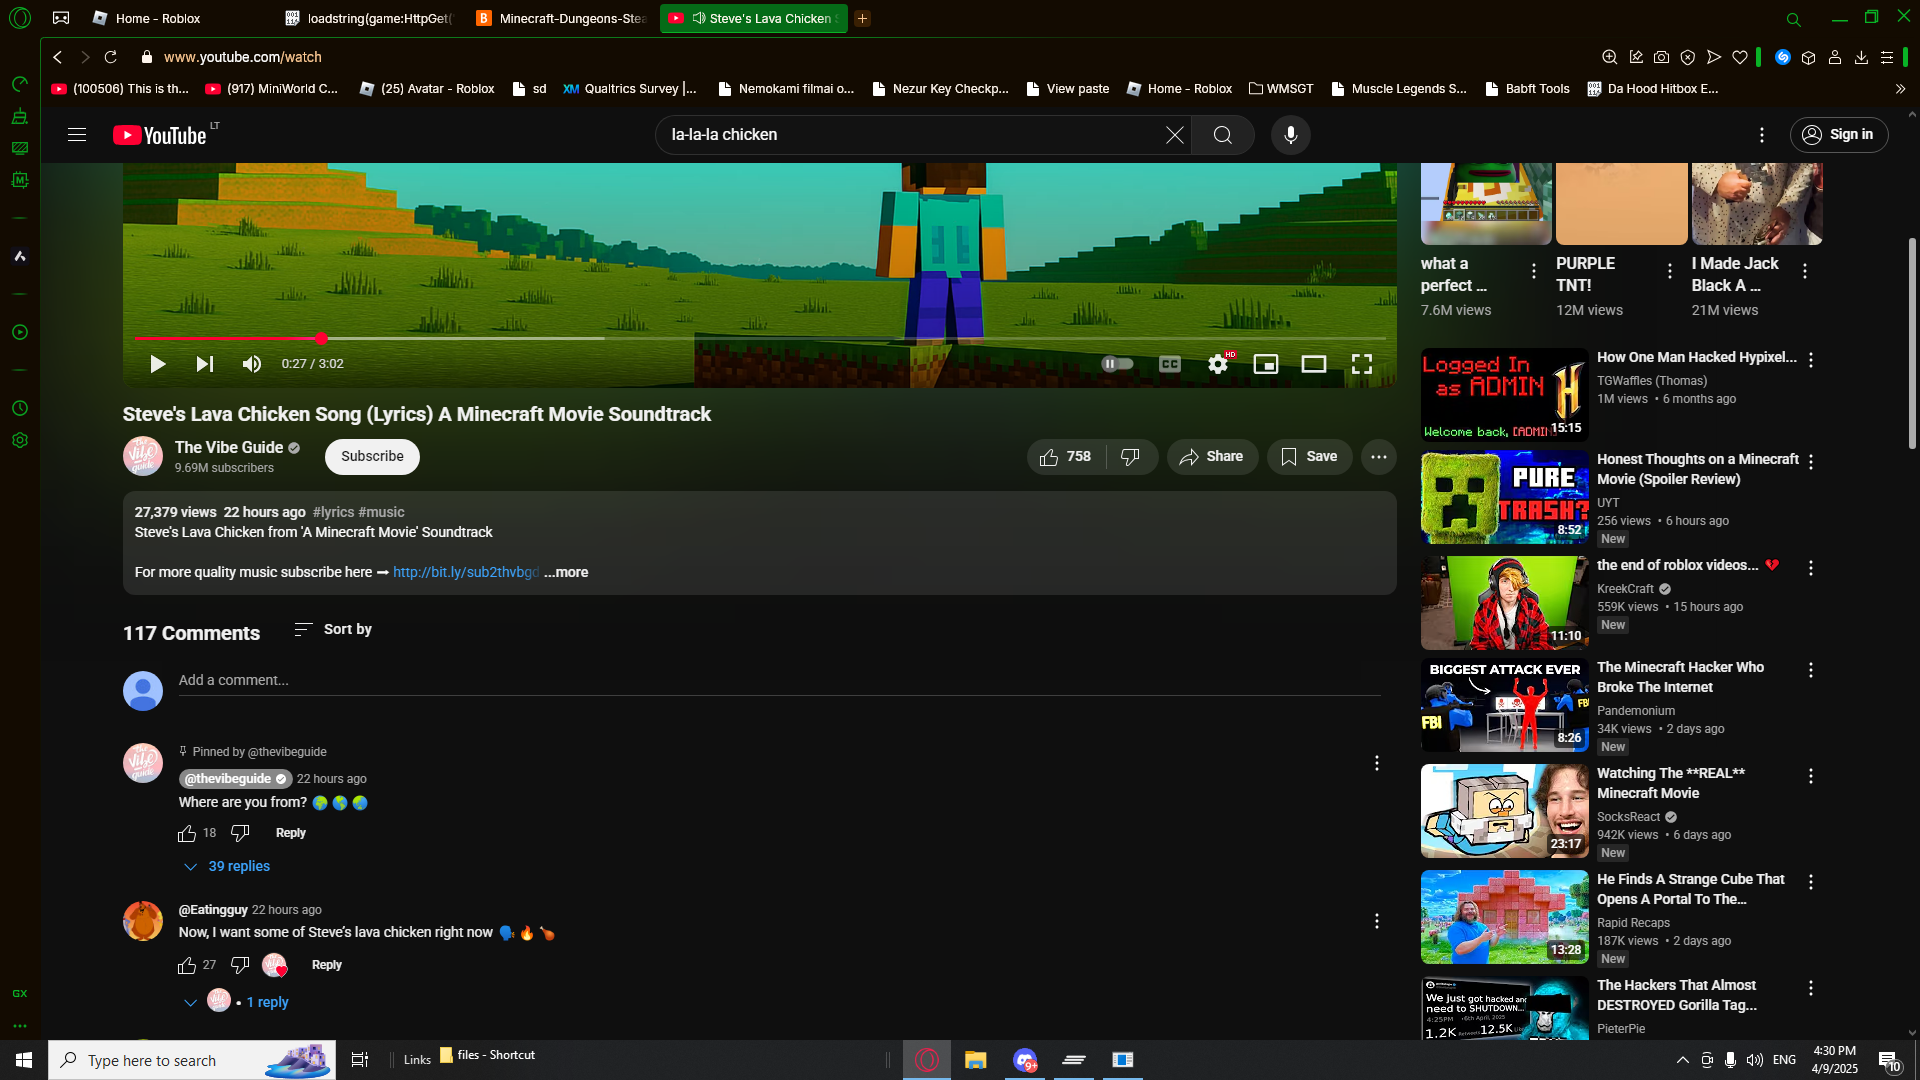Image resolution: width=1920 pixels, height=1080 pixels.
Task: Open Babft Tools bookmark
Action: pyautogui.click(x=1528, y=89)
